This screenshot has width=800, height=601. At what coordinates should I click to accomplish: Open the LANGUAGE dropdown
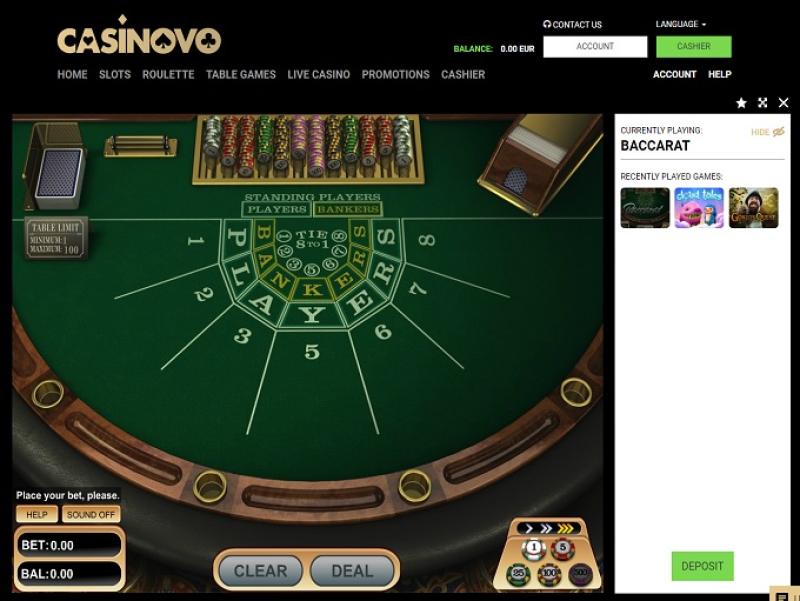tap(681, 24)
